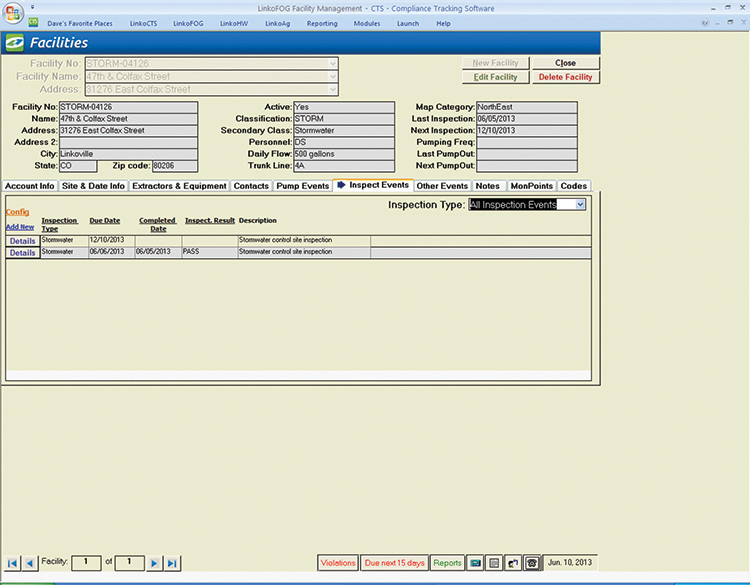Screen dimensions: 750x585
Task: Open Details for the PASS inspection row
Action: pos(22,253)
